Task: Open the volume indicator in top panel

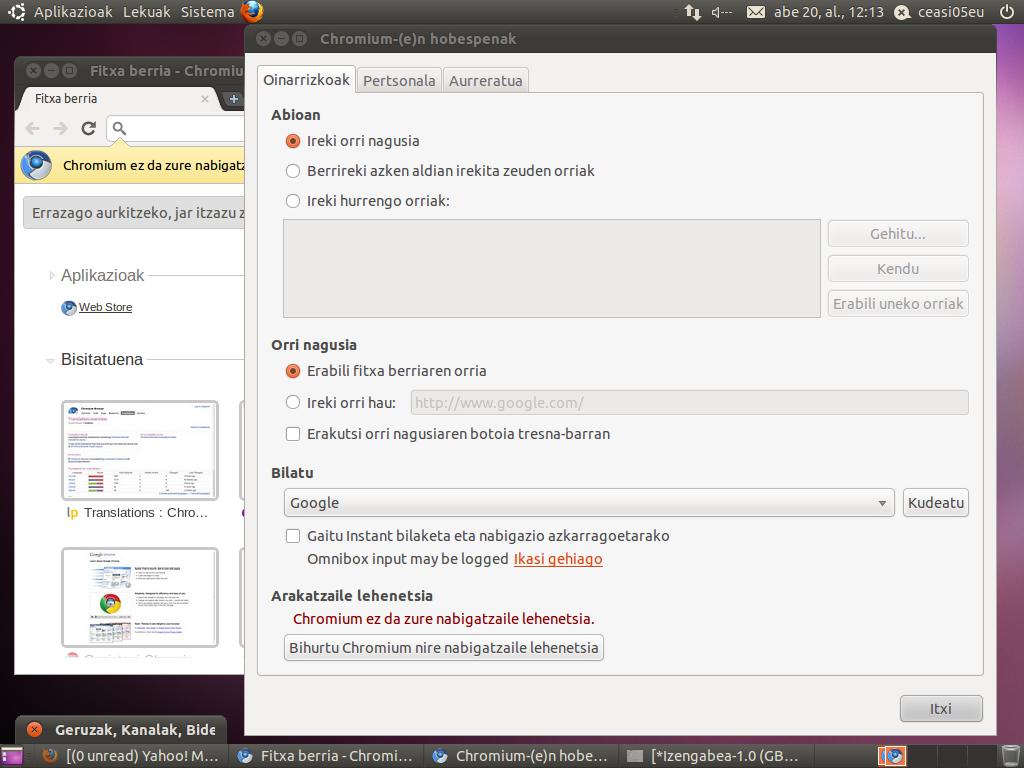Action: coord(721,12)
